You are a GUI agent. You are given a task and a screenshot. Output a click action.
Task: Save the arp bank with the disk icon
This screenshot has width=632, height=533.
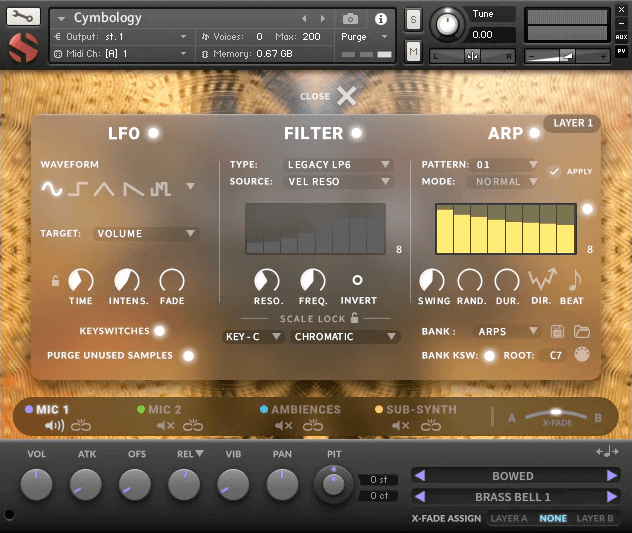coord(557,331)
